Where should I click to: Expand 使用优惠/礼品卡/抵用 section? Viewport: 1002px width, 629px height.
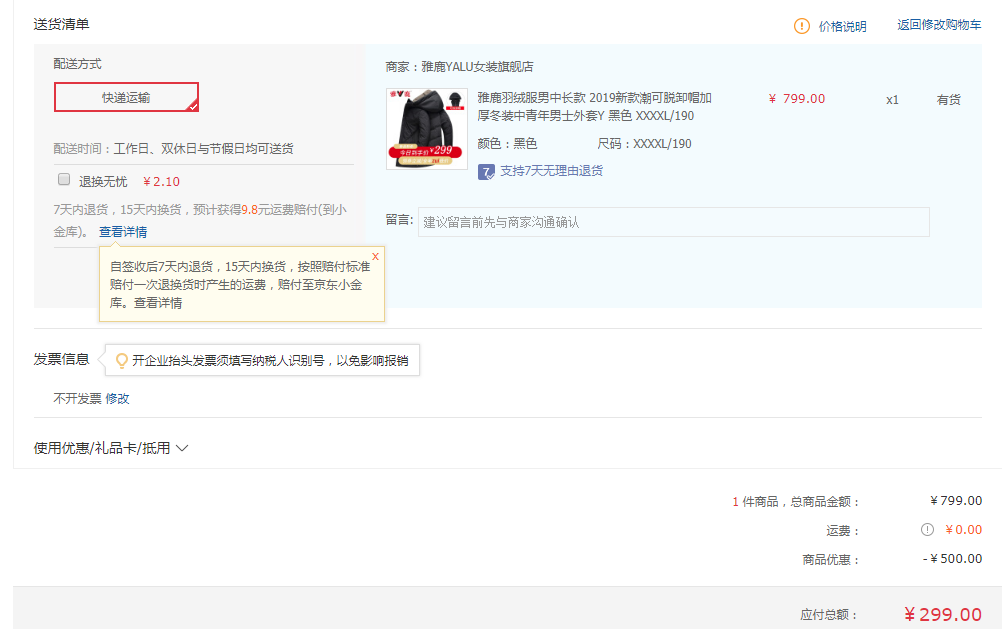[111, 448]
